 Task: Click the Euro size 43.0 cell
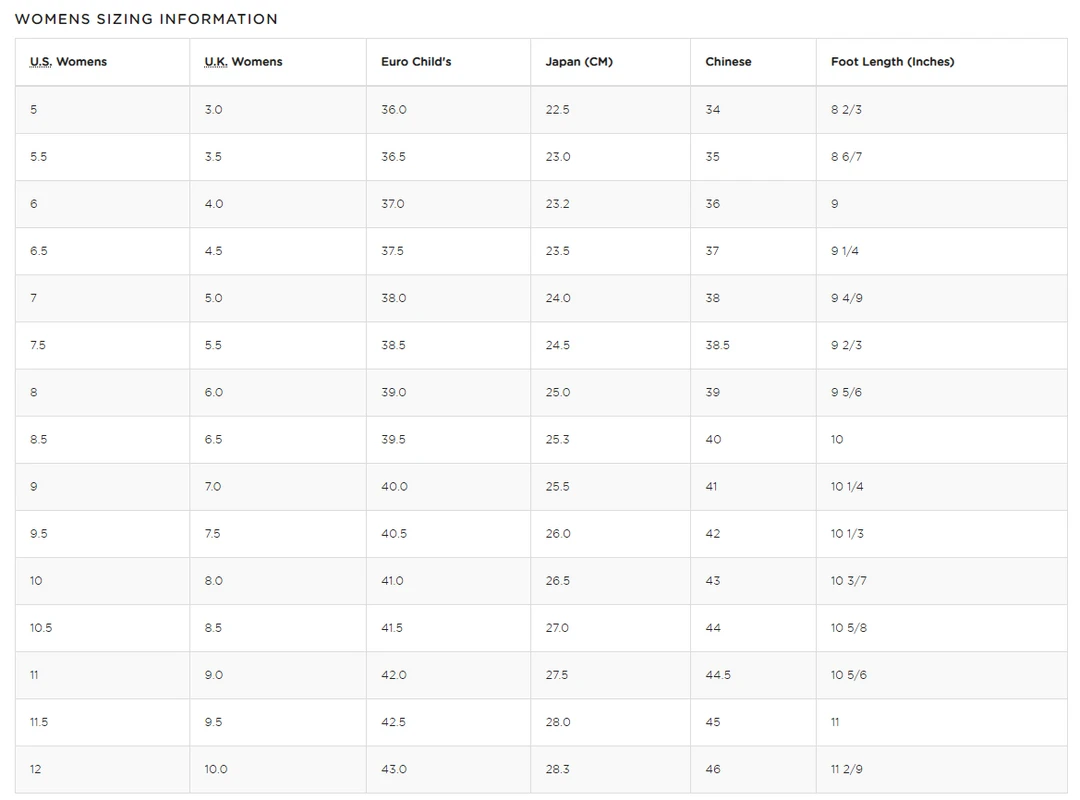394,769
